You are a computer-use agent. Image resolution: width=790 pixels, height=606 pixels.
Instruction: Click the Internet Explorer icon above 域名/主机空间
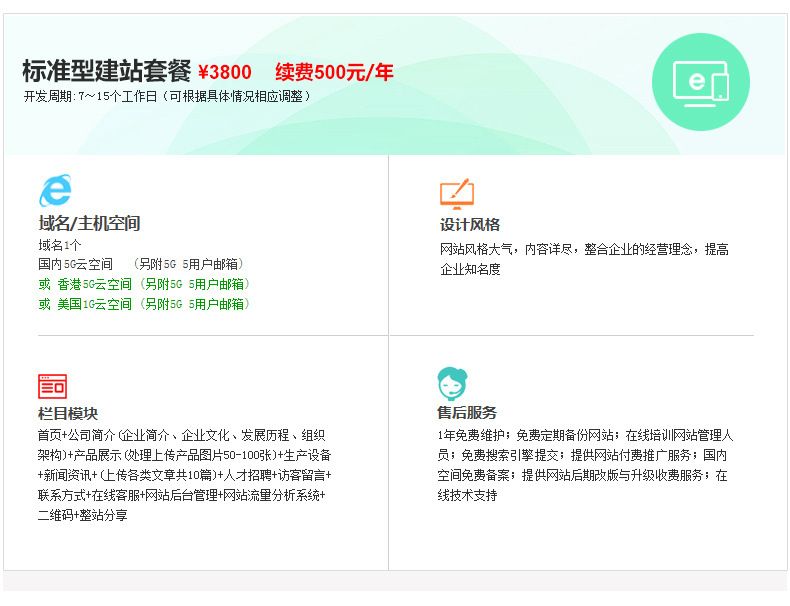pos(55,190)
